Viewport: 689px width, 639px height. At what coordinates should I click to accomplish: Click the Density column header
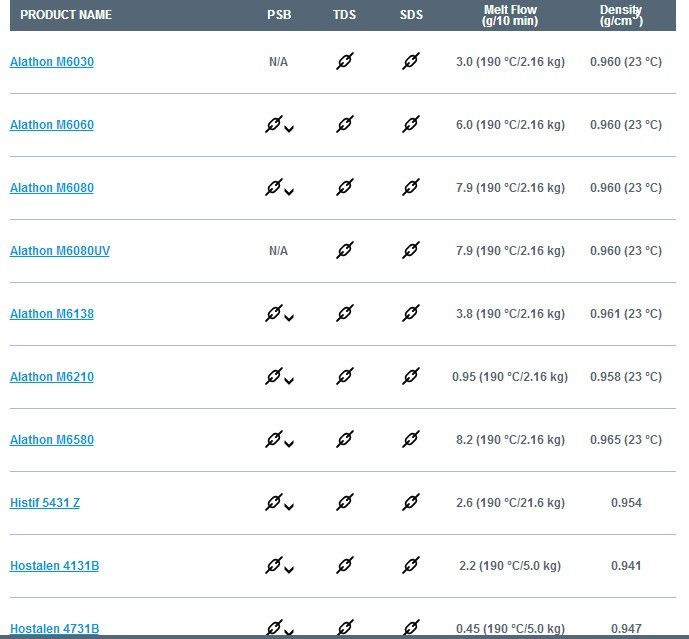(x=621, y=15)
